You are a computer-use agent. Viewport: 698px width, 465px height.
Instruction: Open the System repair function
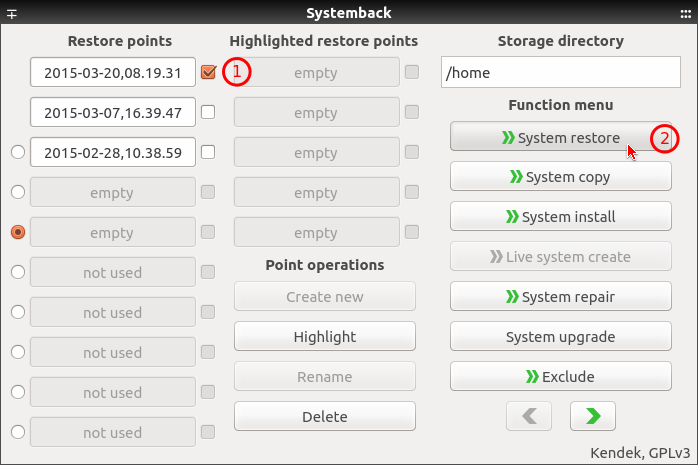tap(560, 296)
